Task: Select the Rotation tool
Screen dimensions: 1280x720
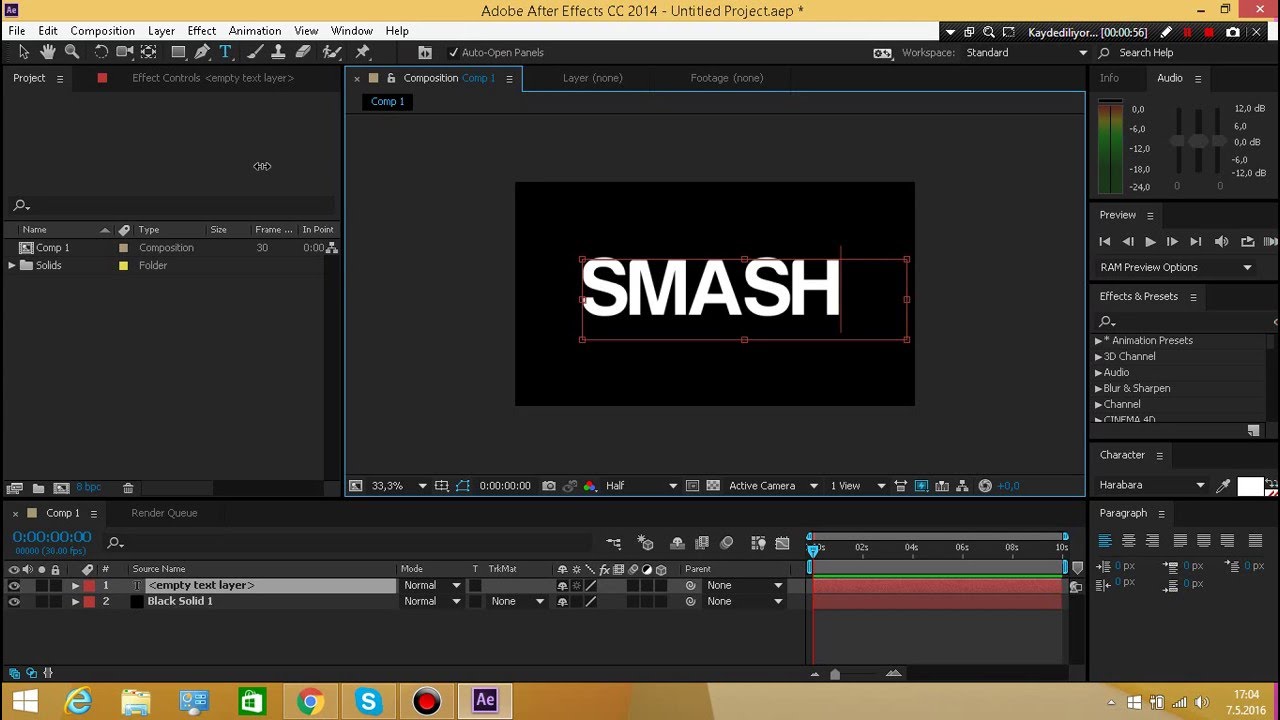Action: coord(101,52)
